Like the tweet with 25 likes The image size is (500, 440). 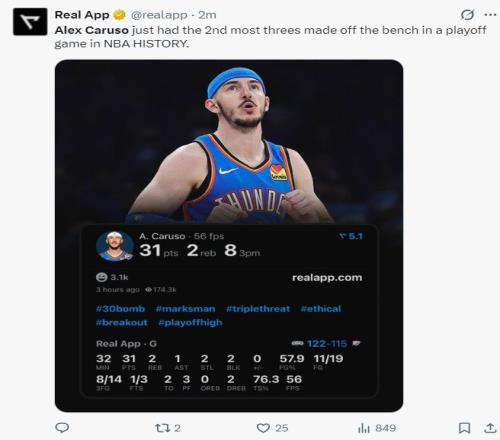point(272,428)
